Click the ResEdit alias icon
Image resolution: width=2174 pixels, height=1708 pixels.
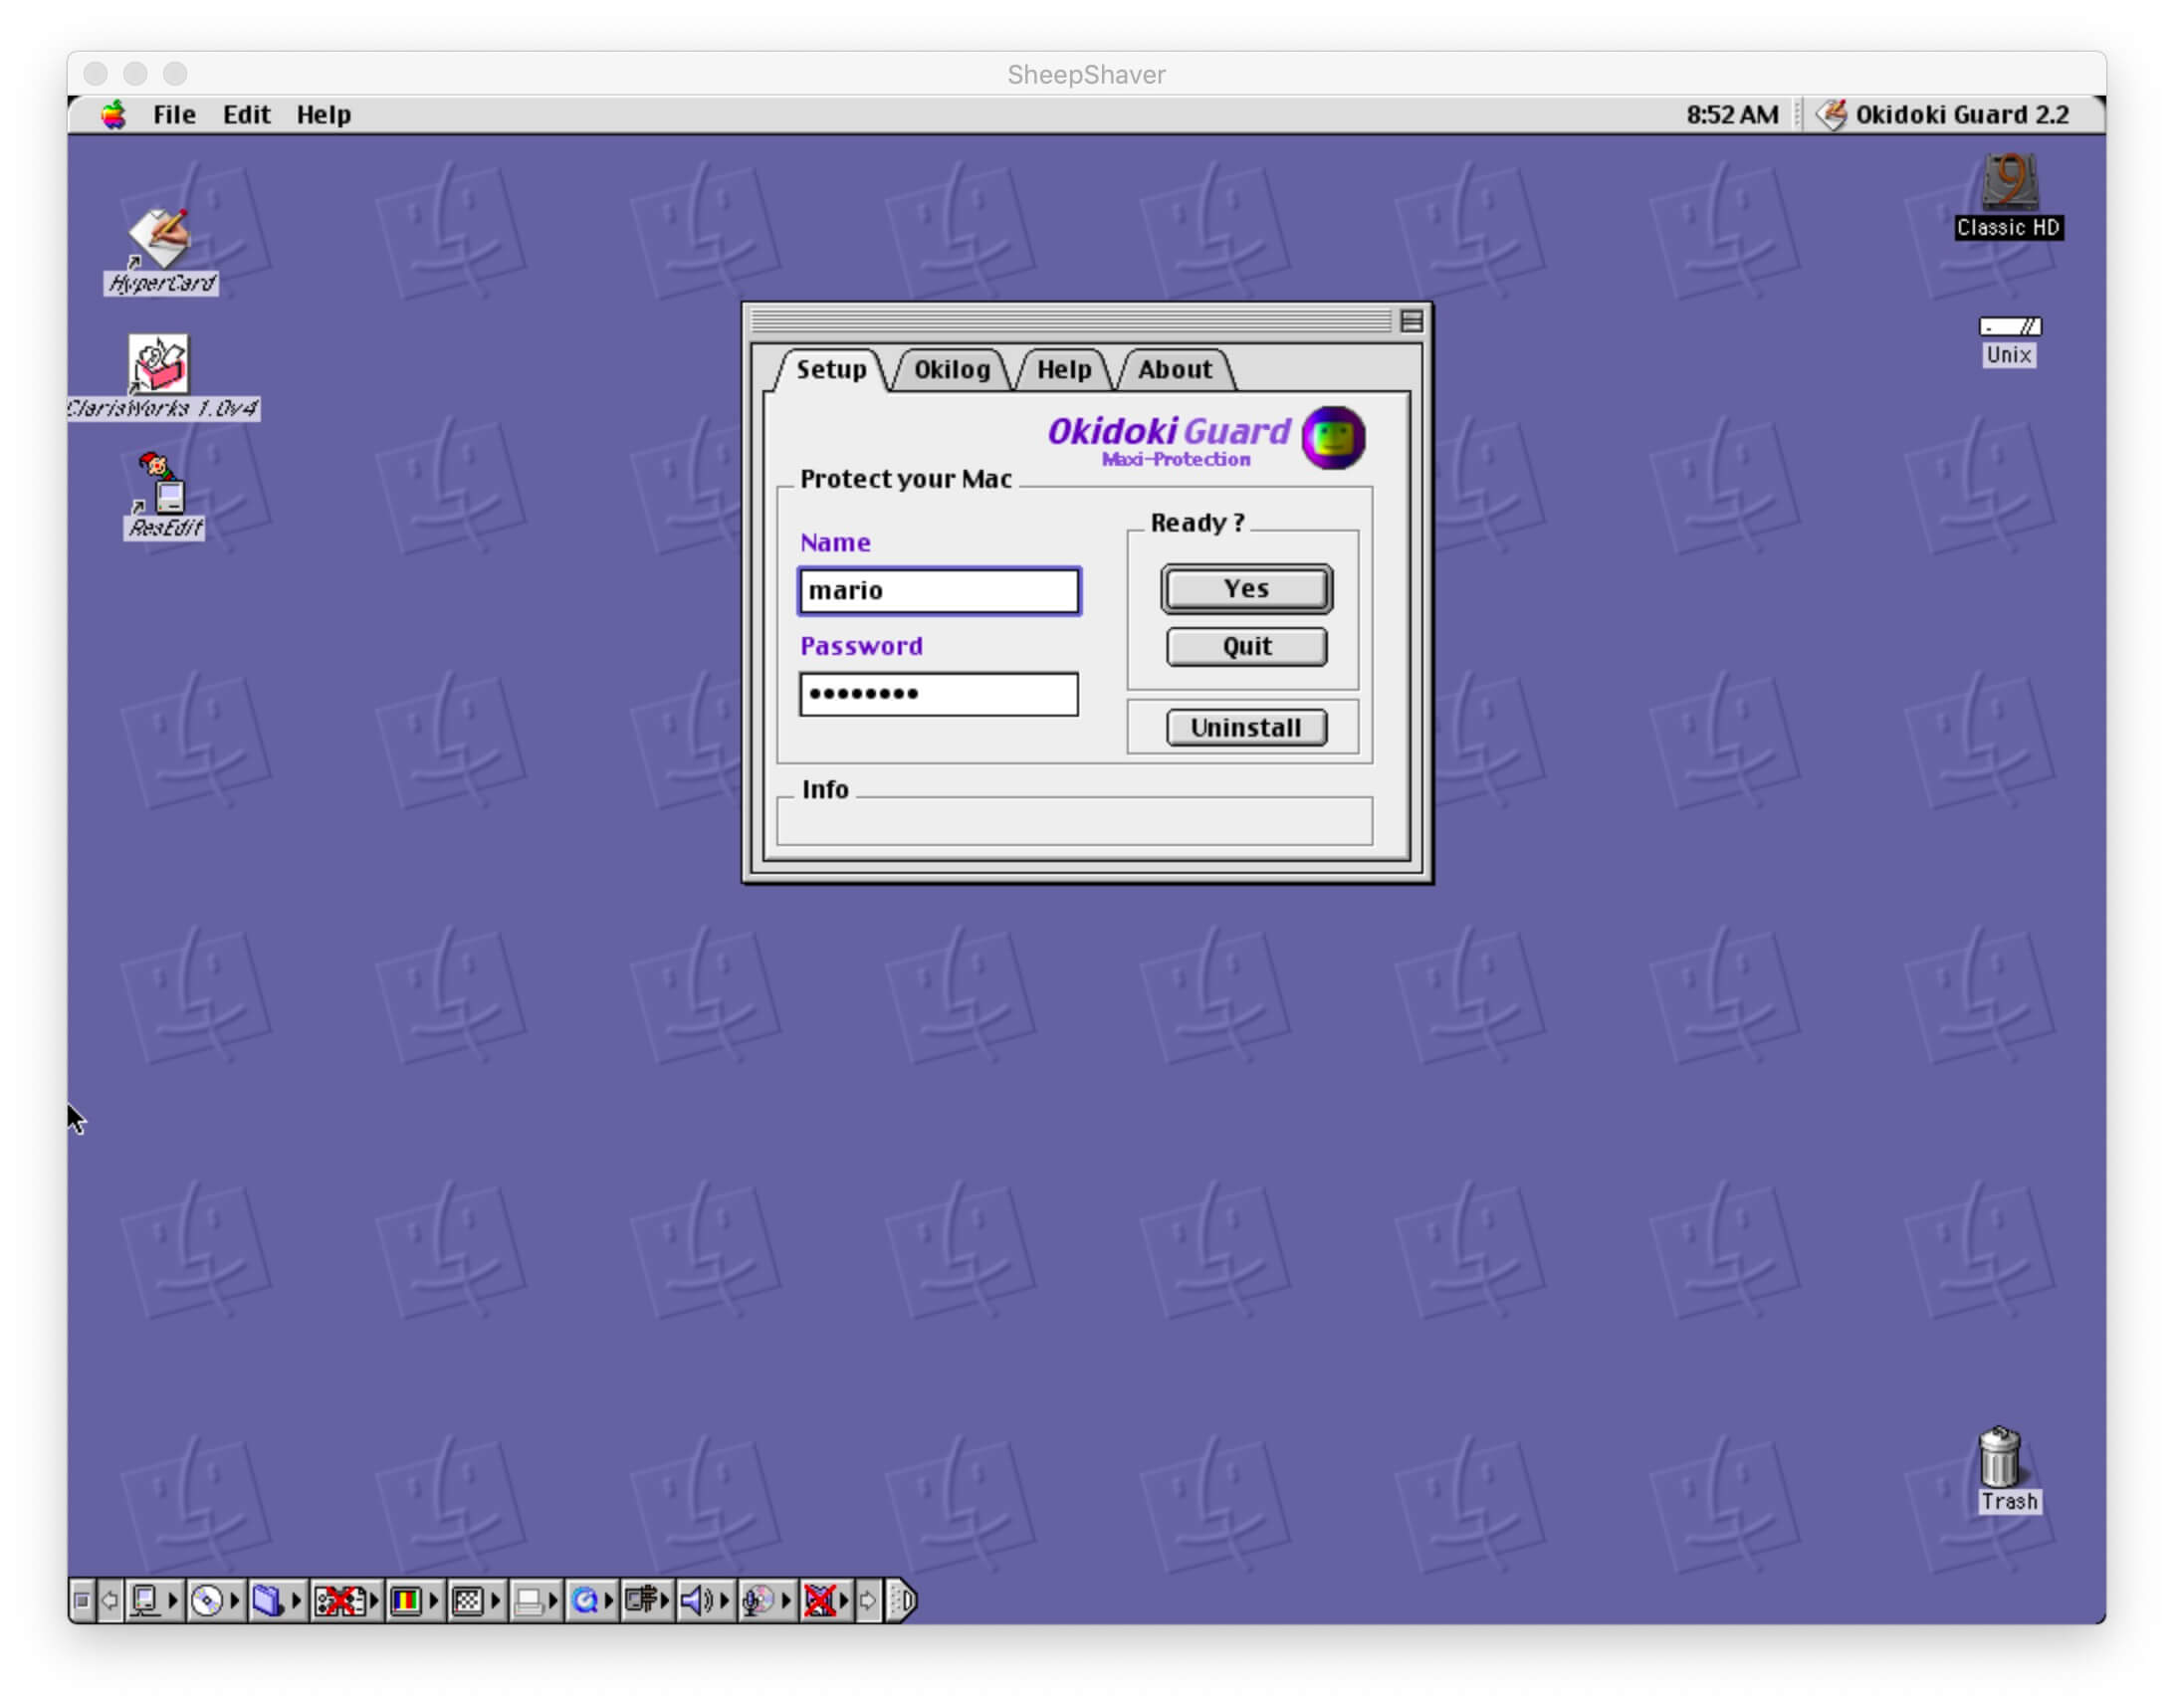point(160,485)
